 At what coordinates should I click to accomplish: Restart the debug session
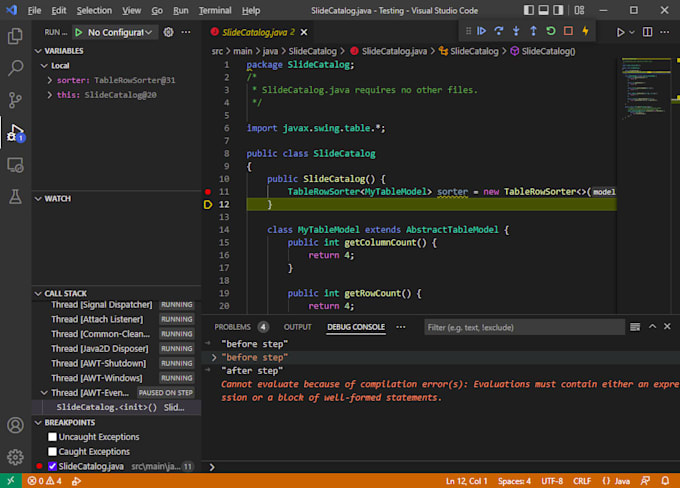pos(551,31)
